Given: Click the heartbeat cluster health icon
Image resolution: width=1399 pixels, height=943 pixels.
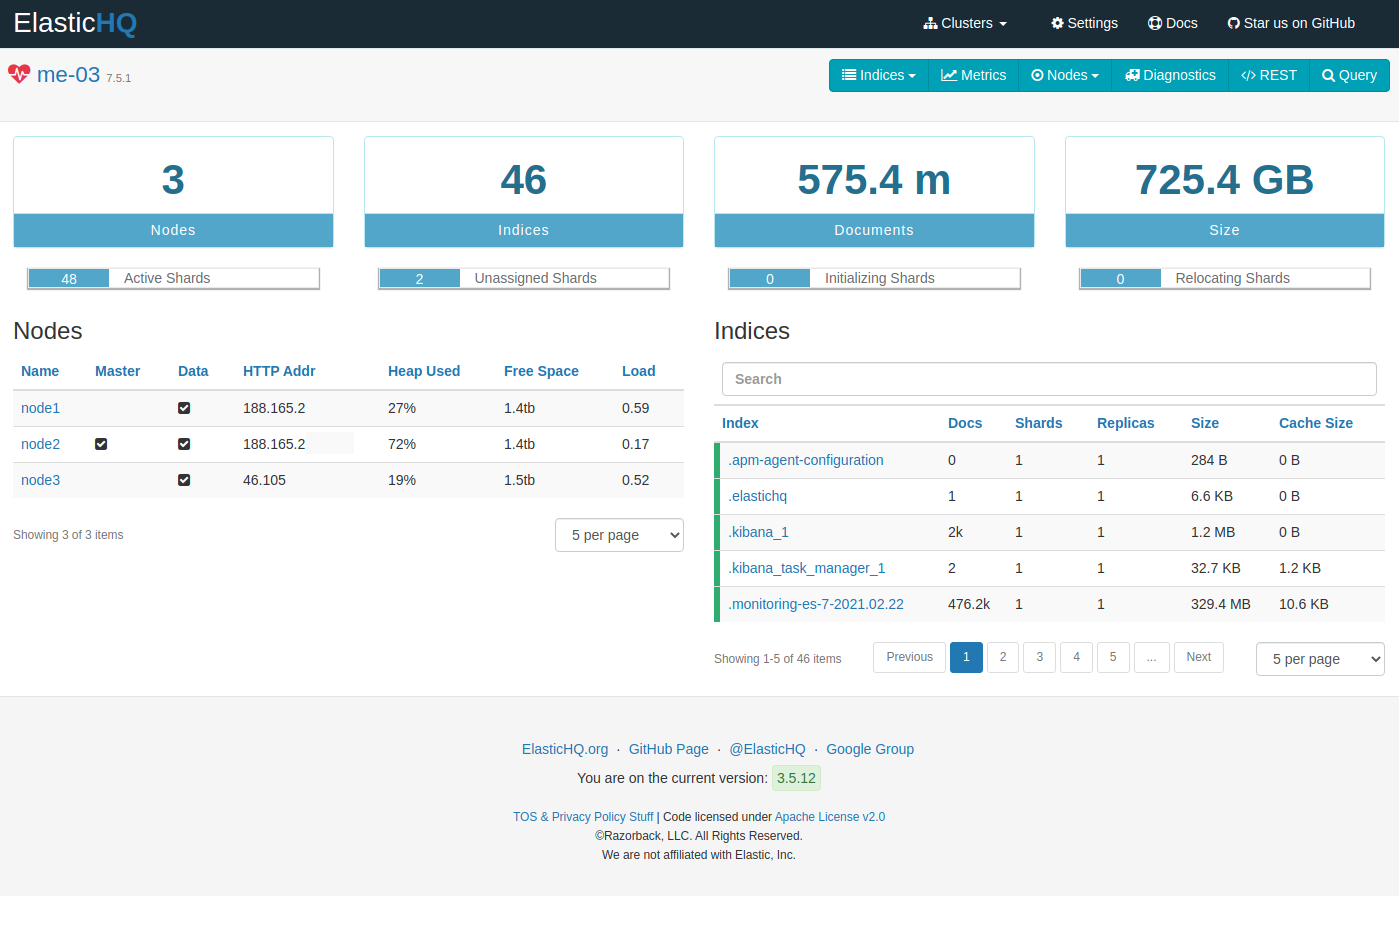Looking at the screenshot, I should point(19,74).
